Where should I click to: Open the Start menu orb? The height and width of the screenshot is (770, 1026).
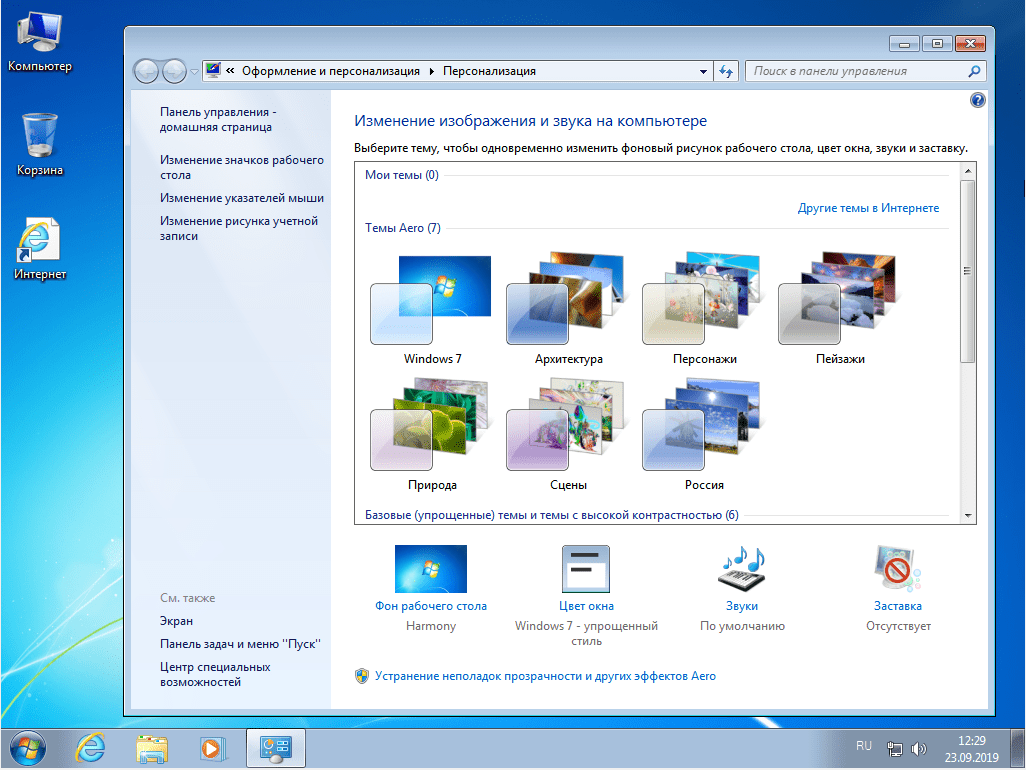[x=28, y=748]
